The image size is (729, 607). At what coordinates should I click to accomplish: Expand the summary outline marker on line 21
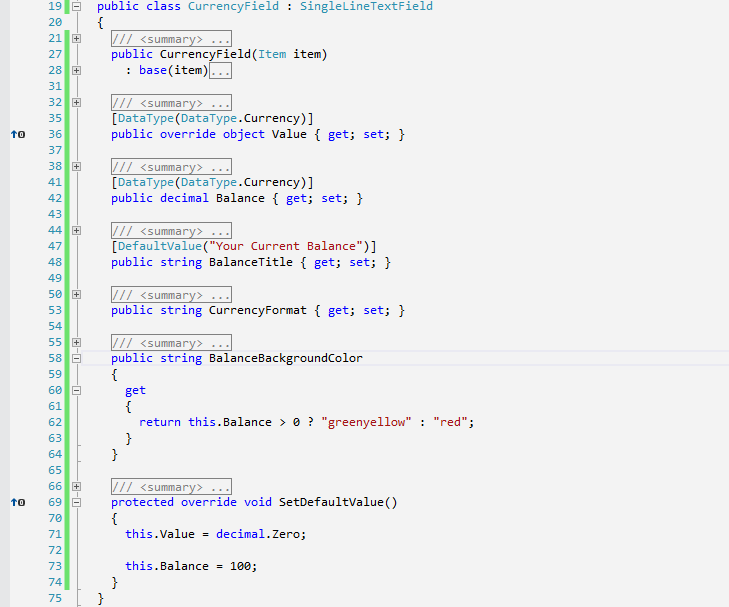click(77, 38)
